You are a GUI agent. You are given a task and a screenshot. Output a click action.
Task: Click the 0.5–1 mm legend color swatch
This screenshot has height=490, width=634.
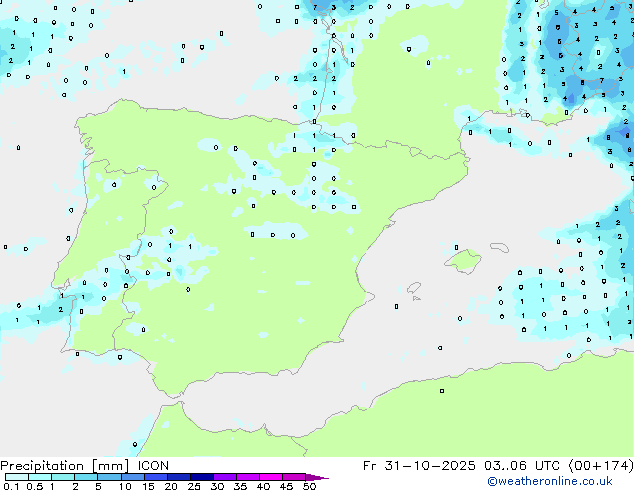tap(40, 477)
